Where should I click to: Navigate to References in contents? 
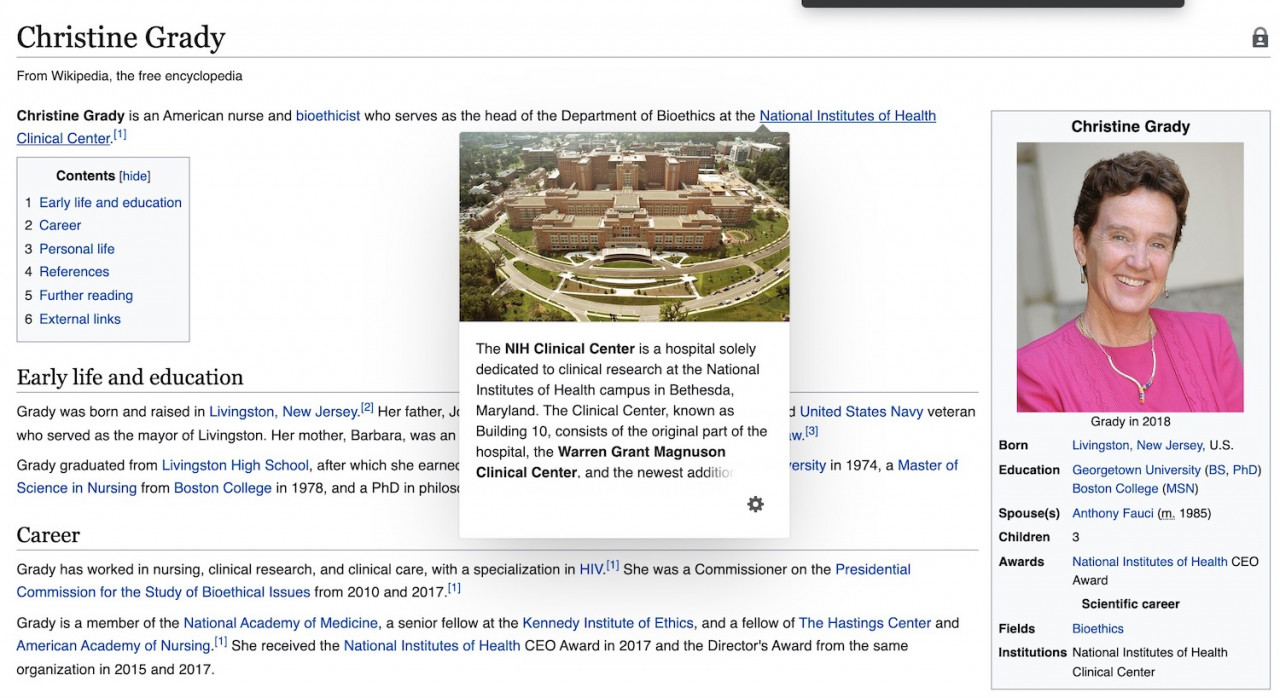pos(74,272)
